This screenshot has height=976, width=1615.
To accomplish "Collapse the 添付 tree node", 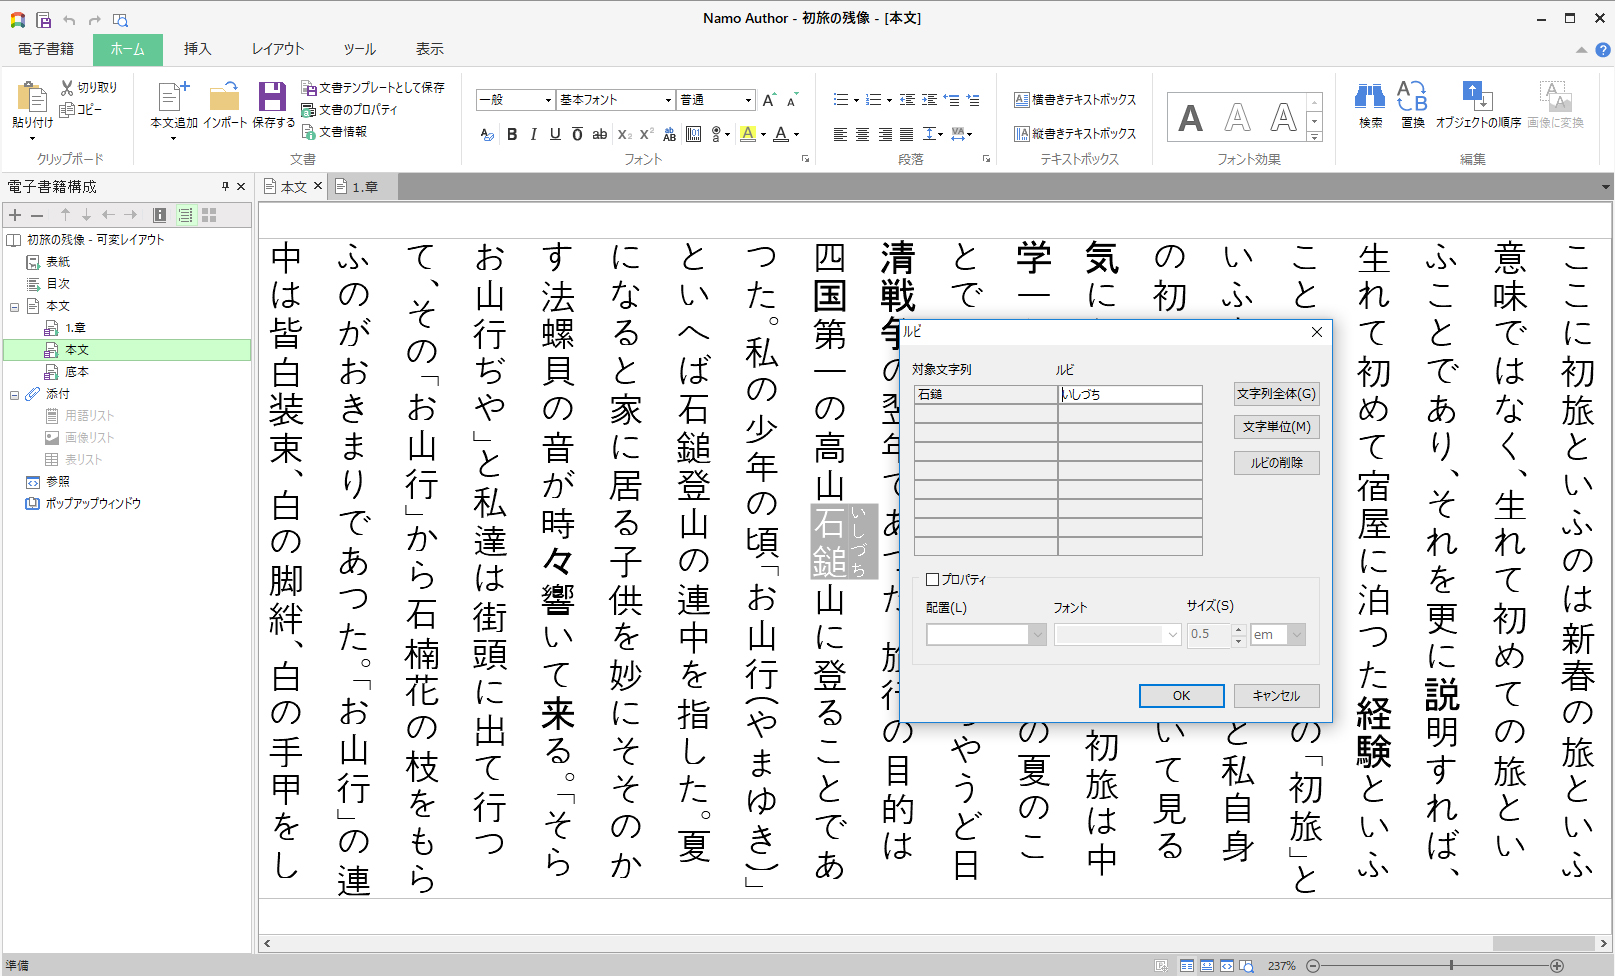I will point(14,395).
